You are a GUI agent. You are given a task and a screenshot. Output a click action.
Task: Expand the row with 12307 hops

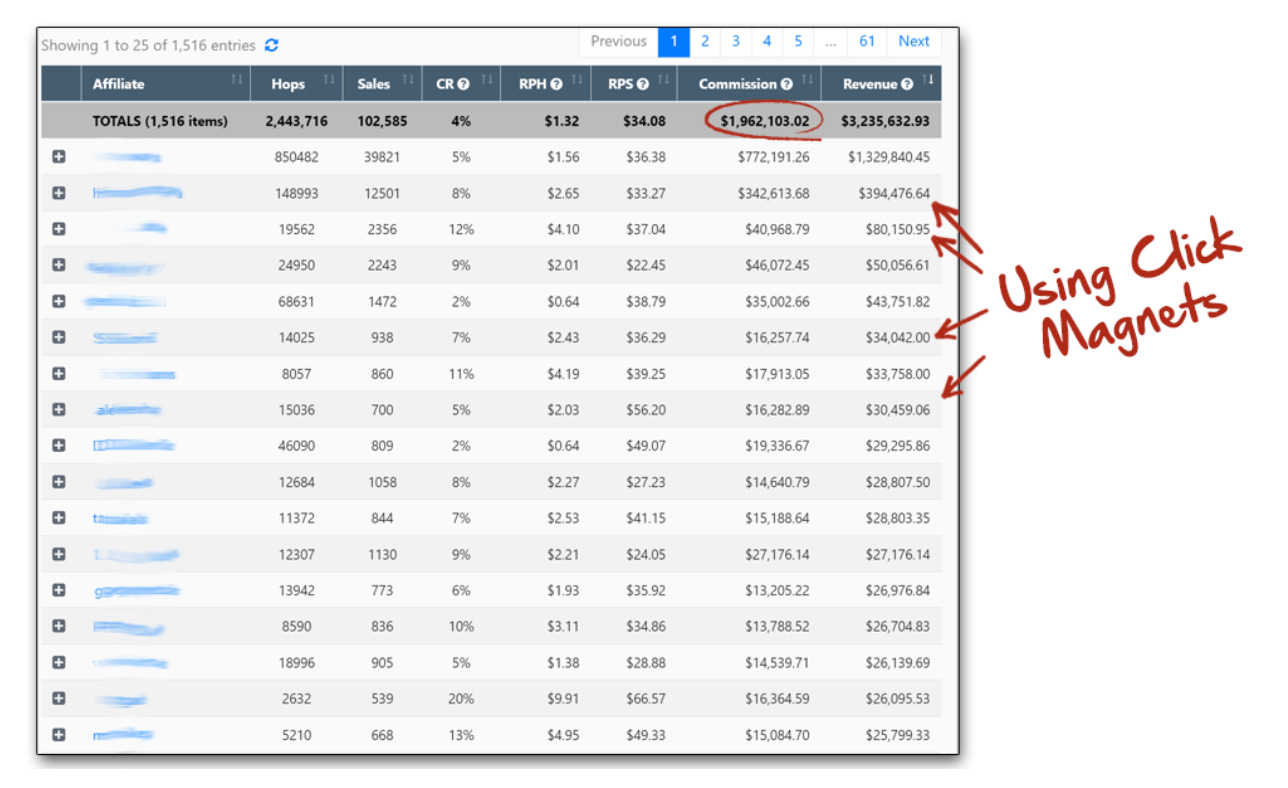[x=59, y=554]
